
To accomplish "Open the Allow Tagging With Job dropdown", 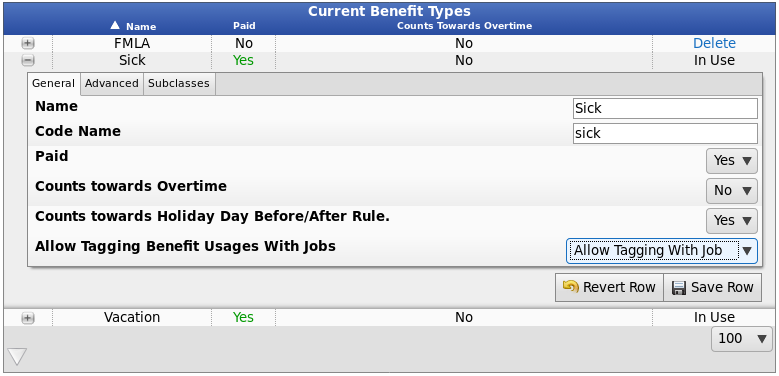I will pos(662,251).
